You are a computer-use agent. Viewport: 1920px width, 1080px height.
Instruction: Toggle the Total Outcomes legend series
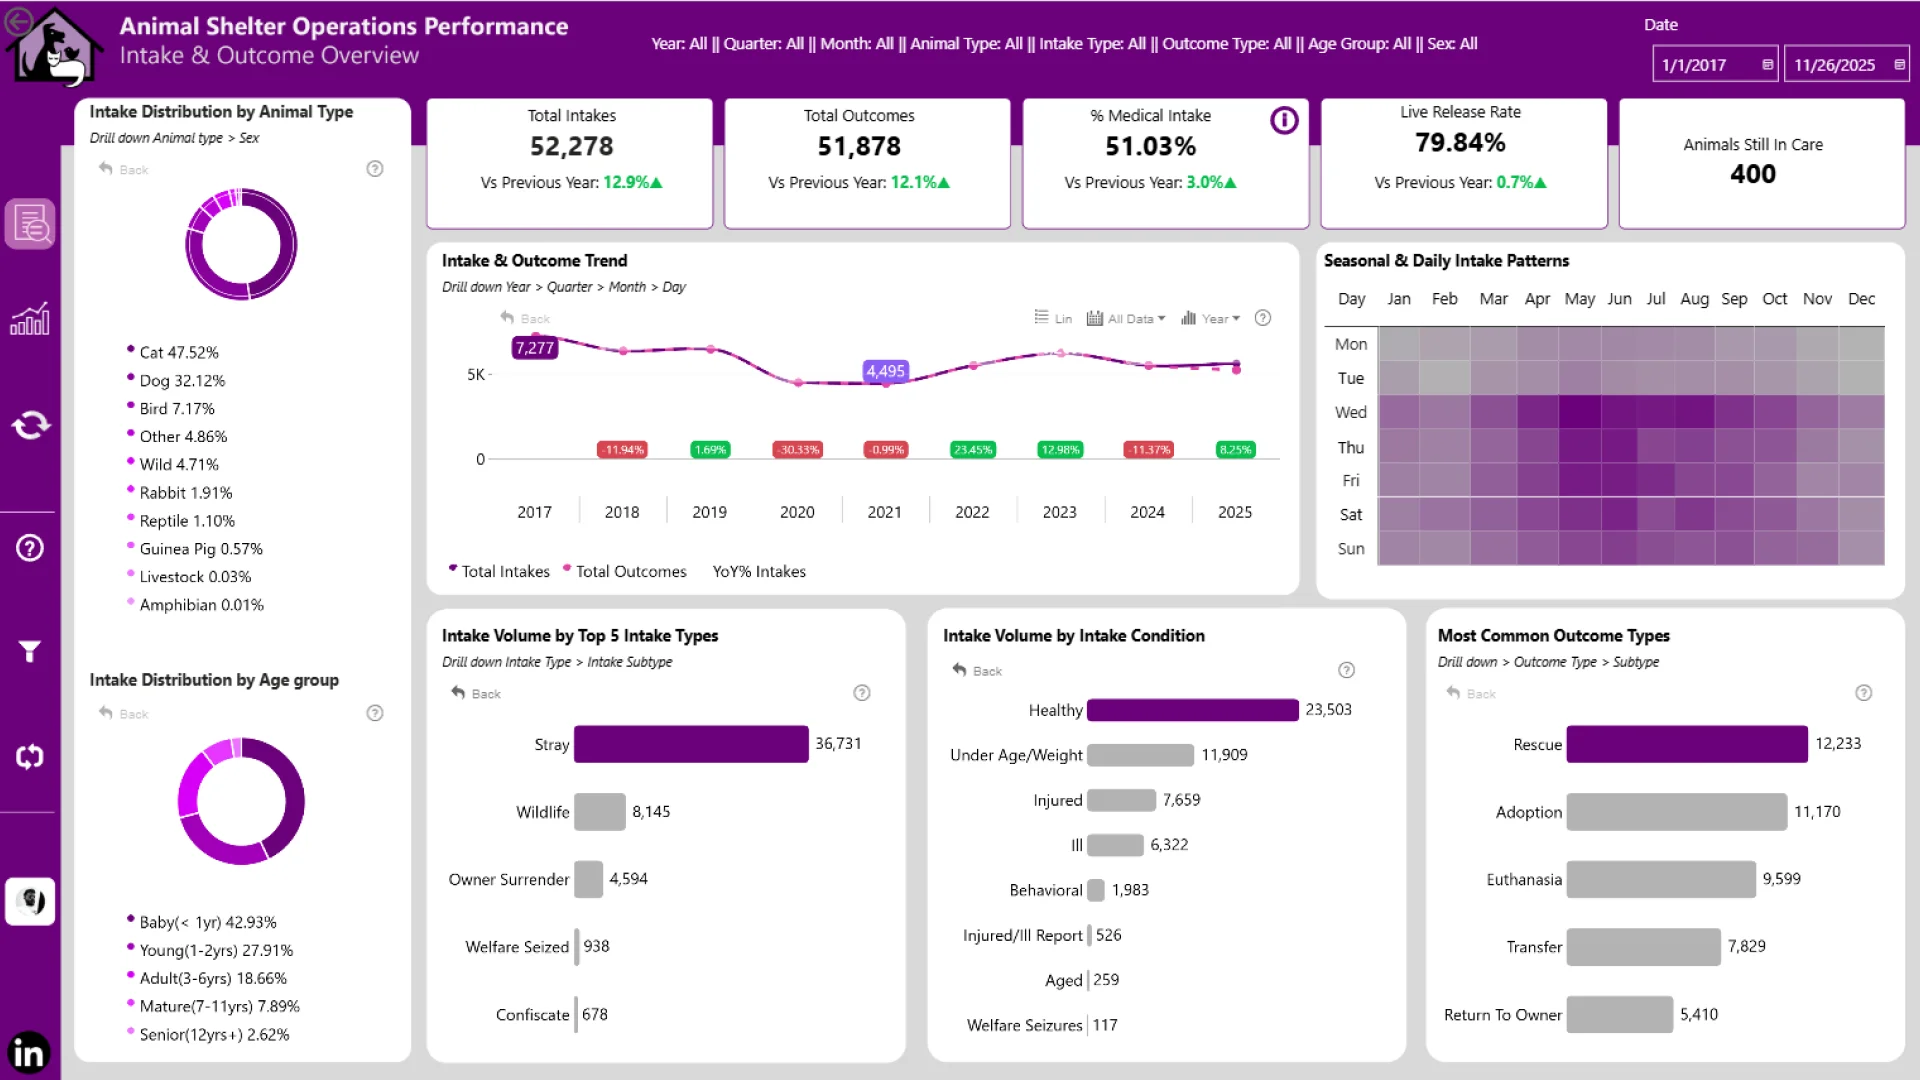[x=625, y=572]
